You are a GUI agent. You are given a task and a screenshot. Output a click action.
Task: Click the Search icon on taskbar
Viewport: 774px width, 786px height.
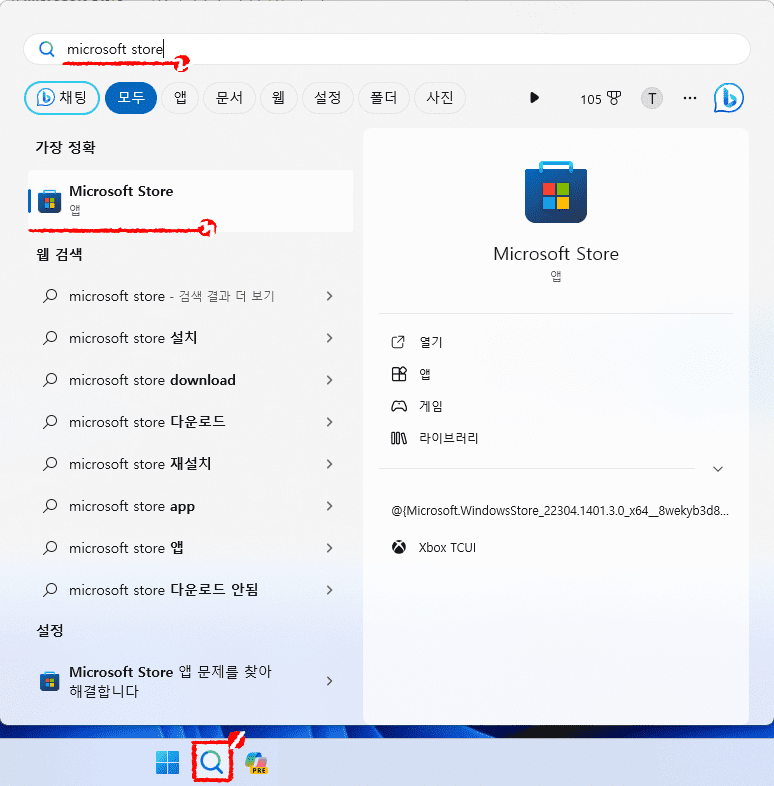pyautogui.click(x=212, y=762)
